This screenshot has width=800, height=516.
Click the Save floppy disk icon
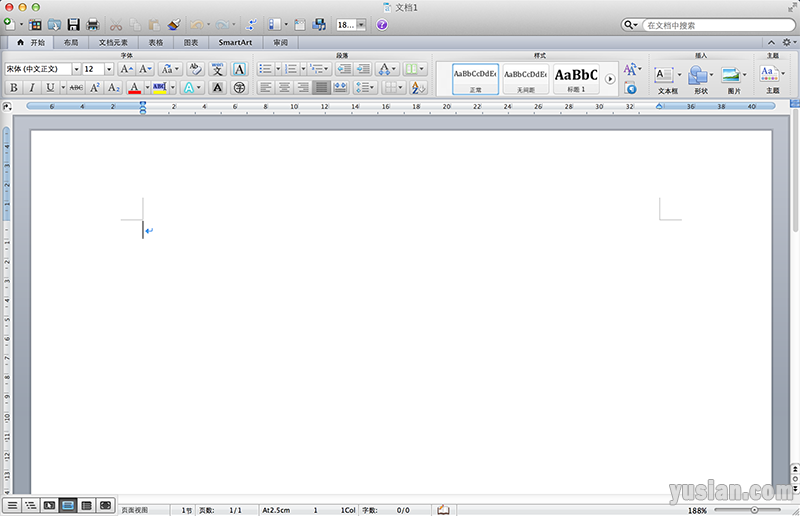[73, 24]
